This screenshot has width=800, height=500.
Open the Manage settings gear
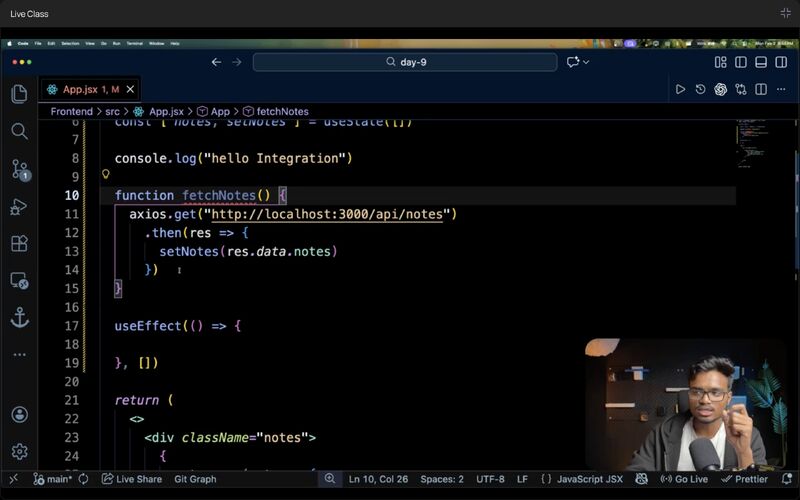[x=19, y=452]
